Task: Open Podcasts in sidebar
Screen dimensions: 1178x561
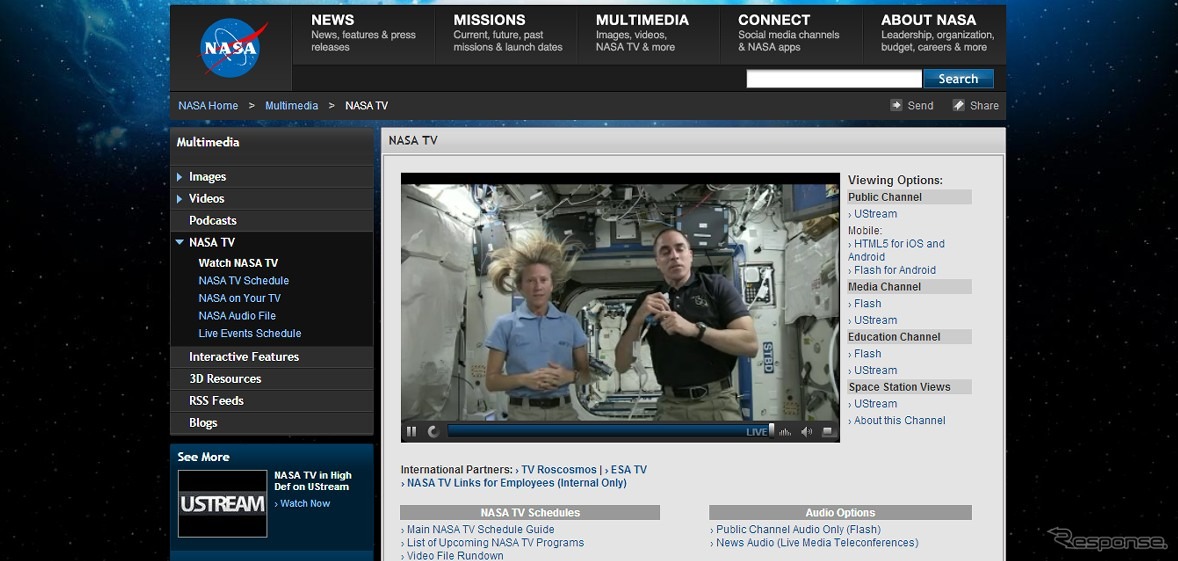Action: point(213,221)
